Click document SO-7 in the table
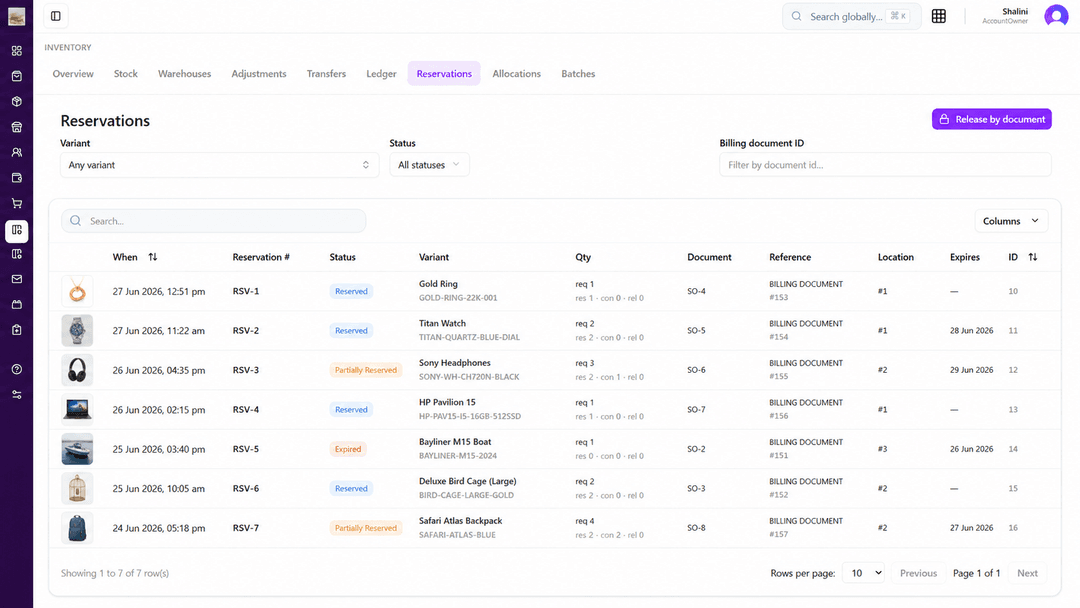This screenshot has height=608, width=1080. click(696, 410)
